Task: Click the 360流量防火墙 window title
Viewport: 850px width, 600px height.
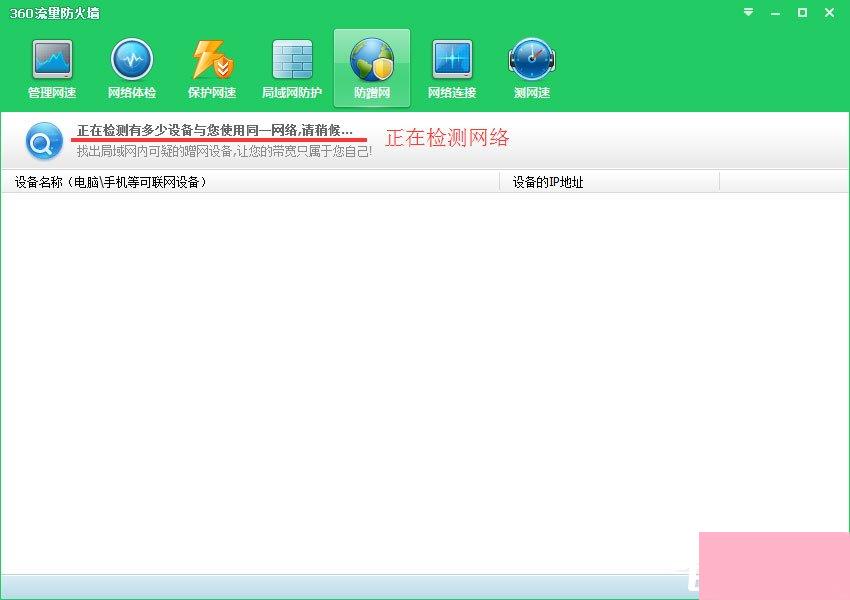Action: pos(55,13)
